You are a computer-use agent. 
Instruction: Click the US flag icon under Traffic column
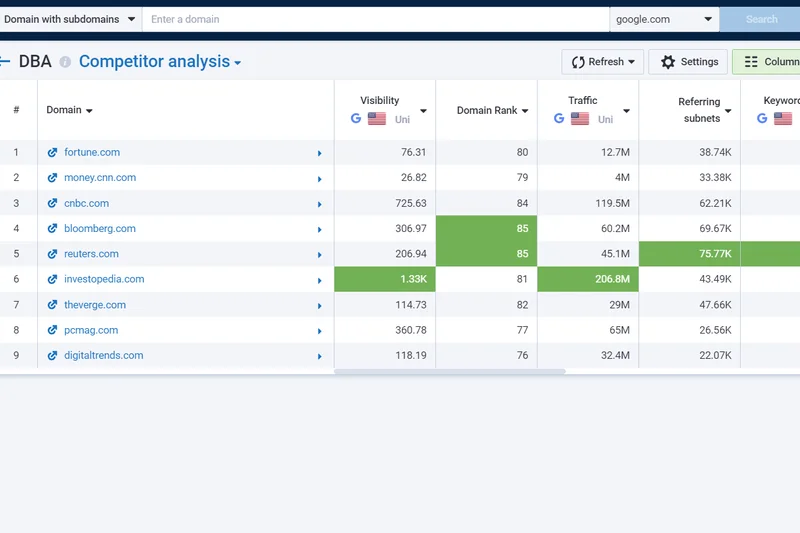point(580,119)
